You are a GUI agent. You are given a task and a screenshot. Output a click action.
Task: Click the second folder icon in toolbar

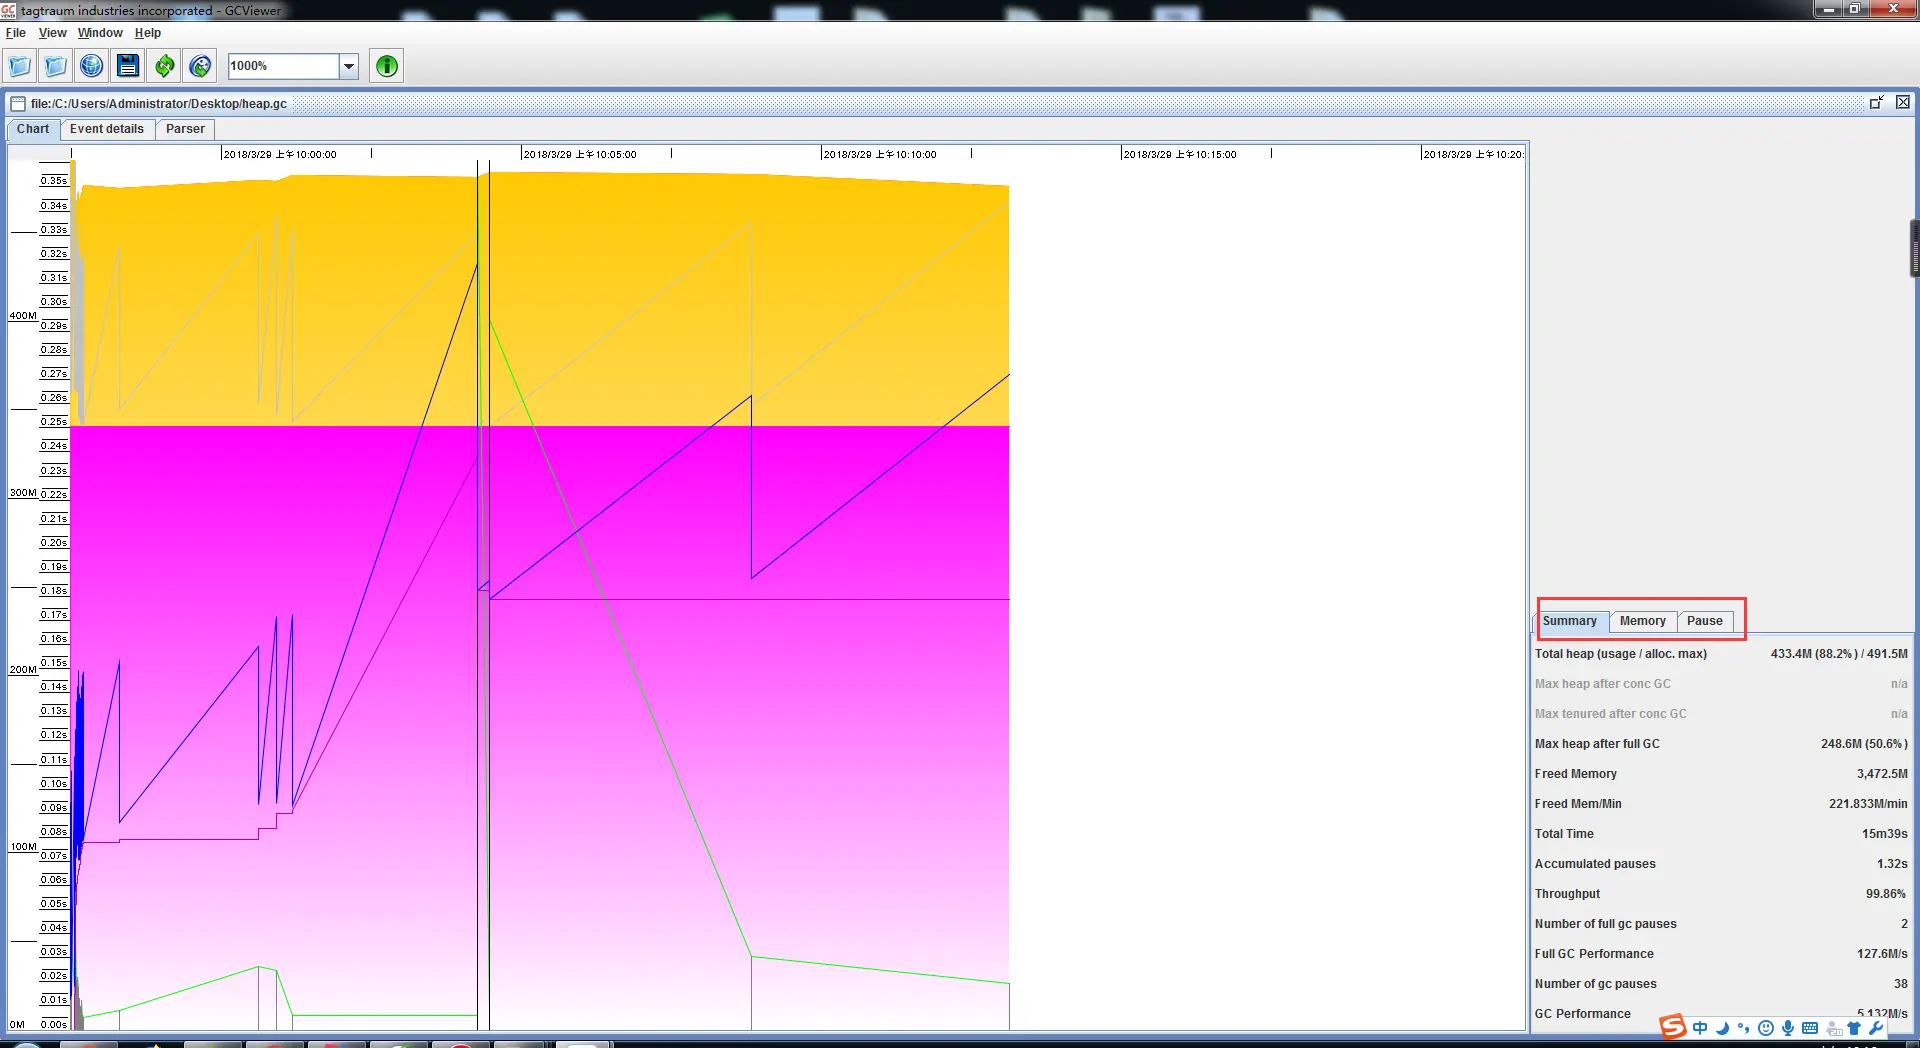click(x=55, y=66)
